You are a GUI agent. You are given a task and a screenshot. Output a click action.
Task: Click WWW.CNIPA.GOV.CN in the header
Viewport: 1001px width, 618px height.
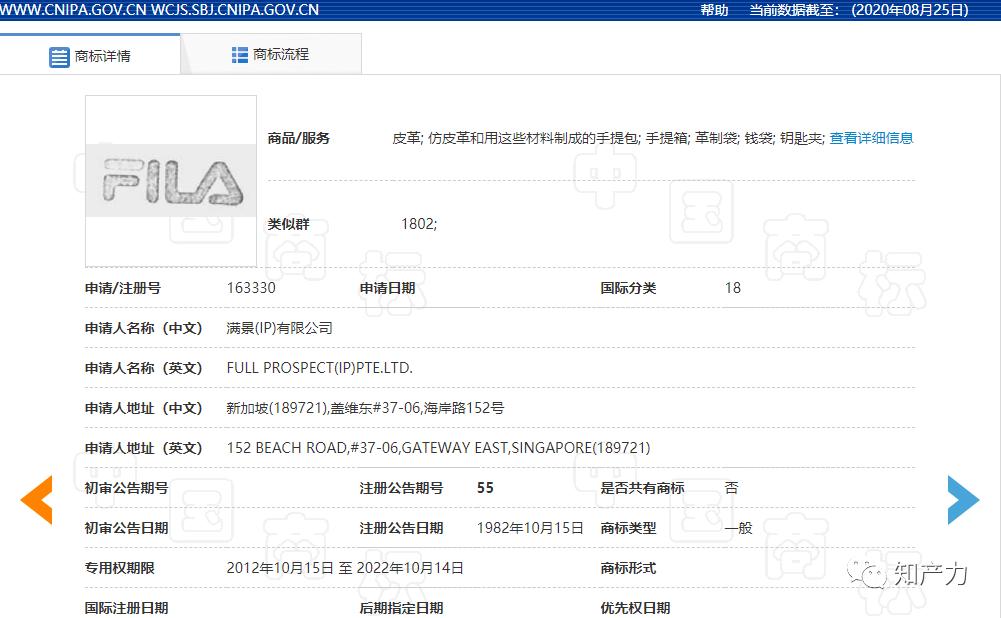point(73,10)
